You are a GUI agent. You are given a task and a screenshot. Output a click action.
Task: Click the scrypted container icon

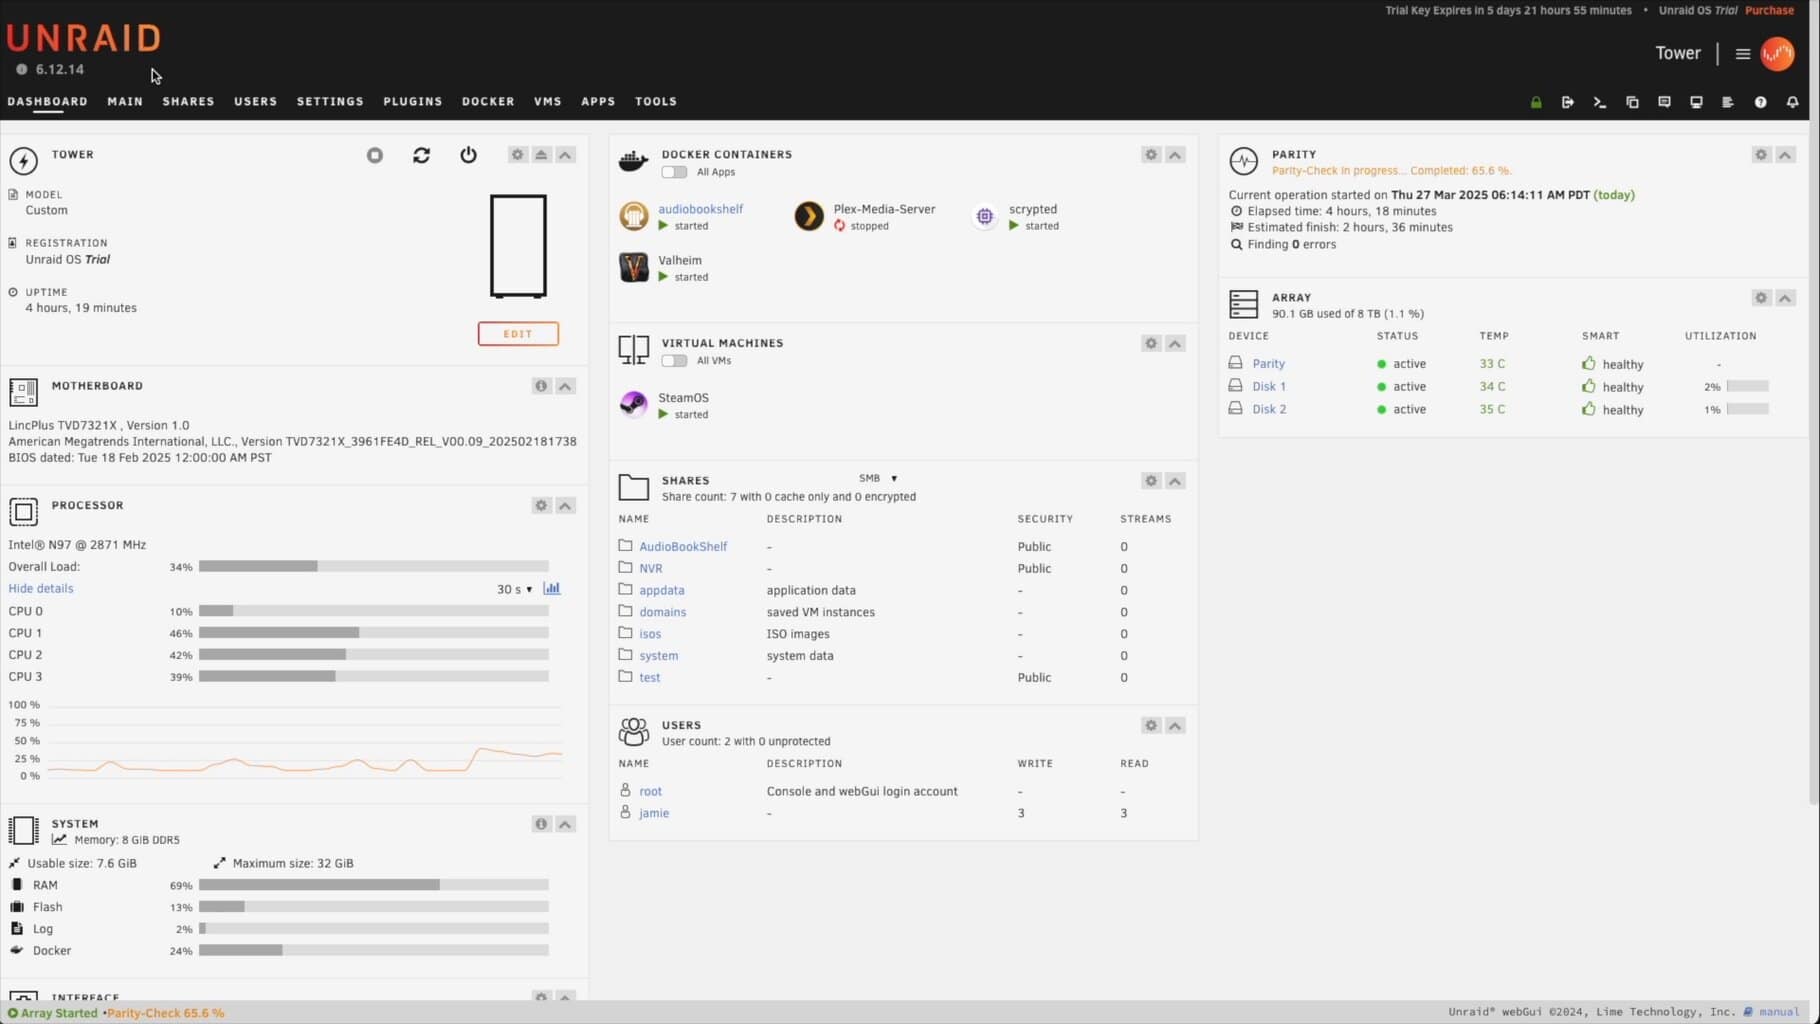click(985, 216)
